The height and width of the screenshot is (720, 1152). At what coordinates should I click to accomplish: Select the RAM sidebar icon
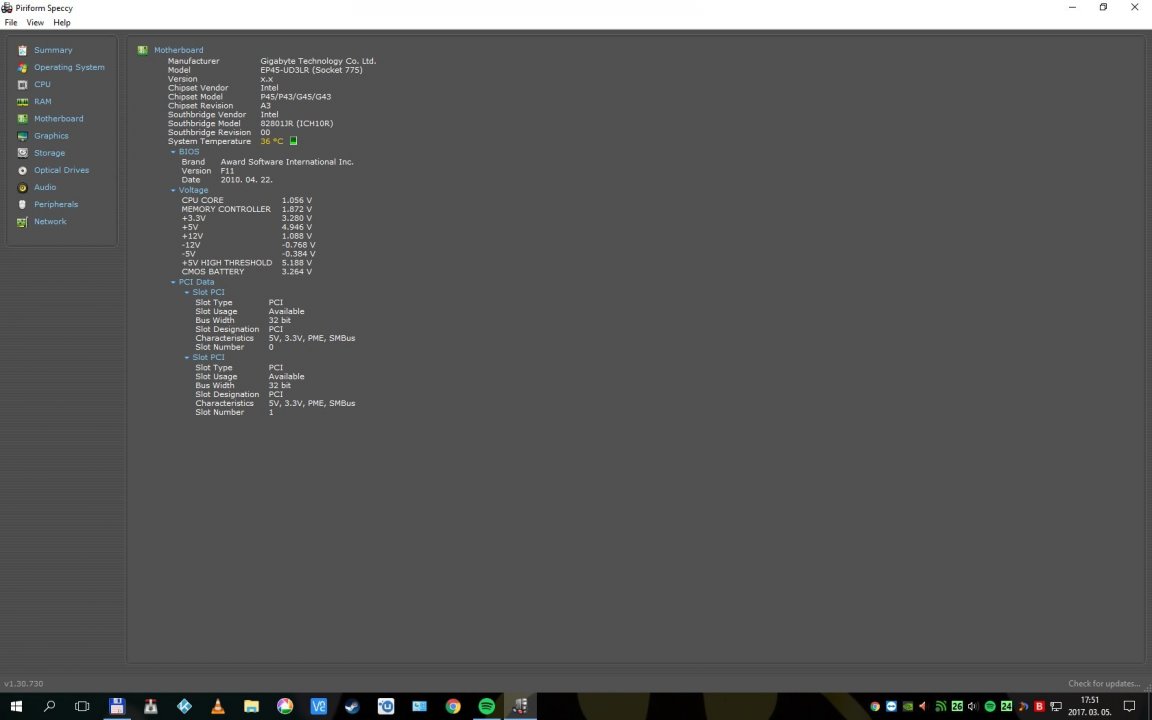22,101
